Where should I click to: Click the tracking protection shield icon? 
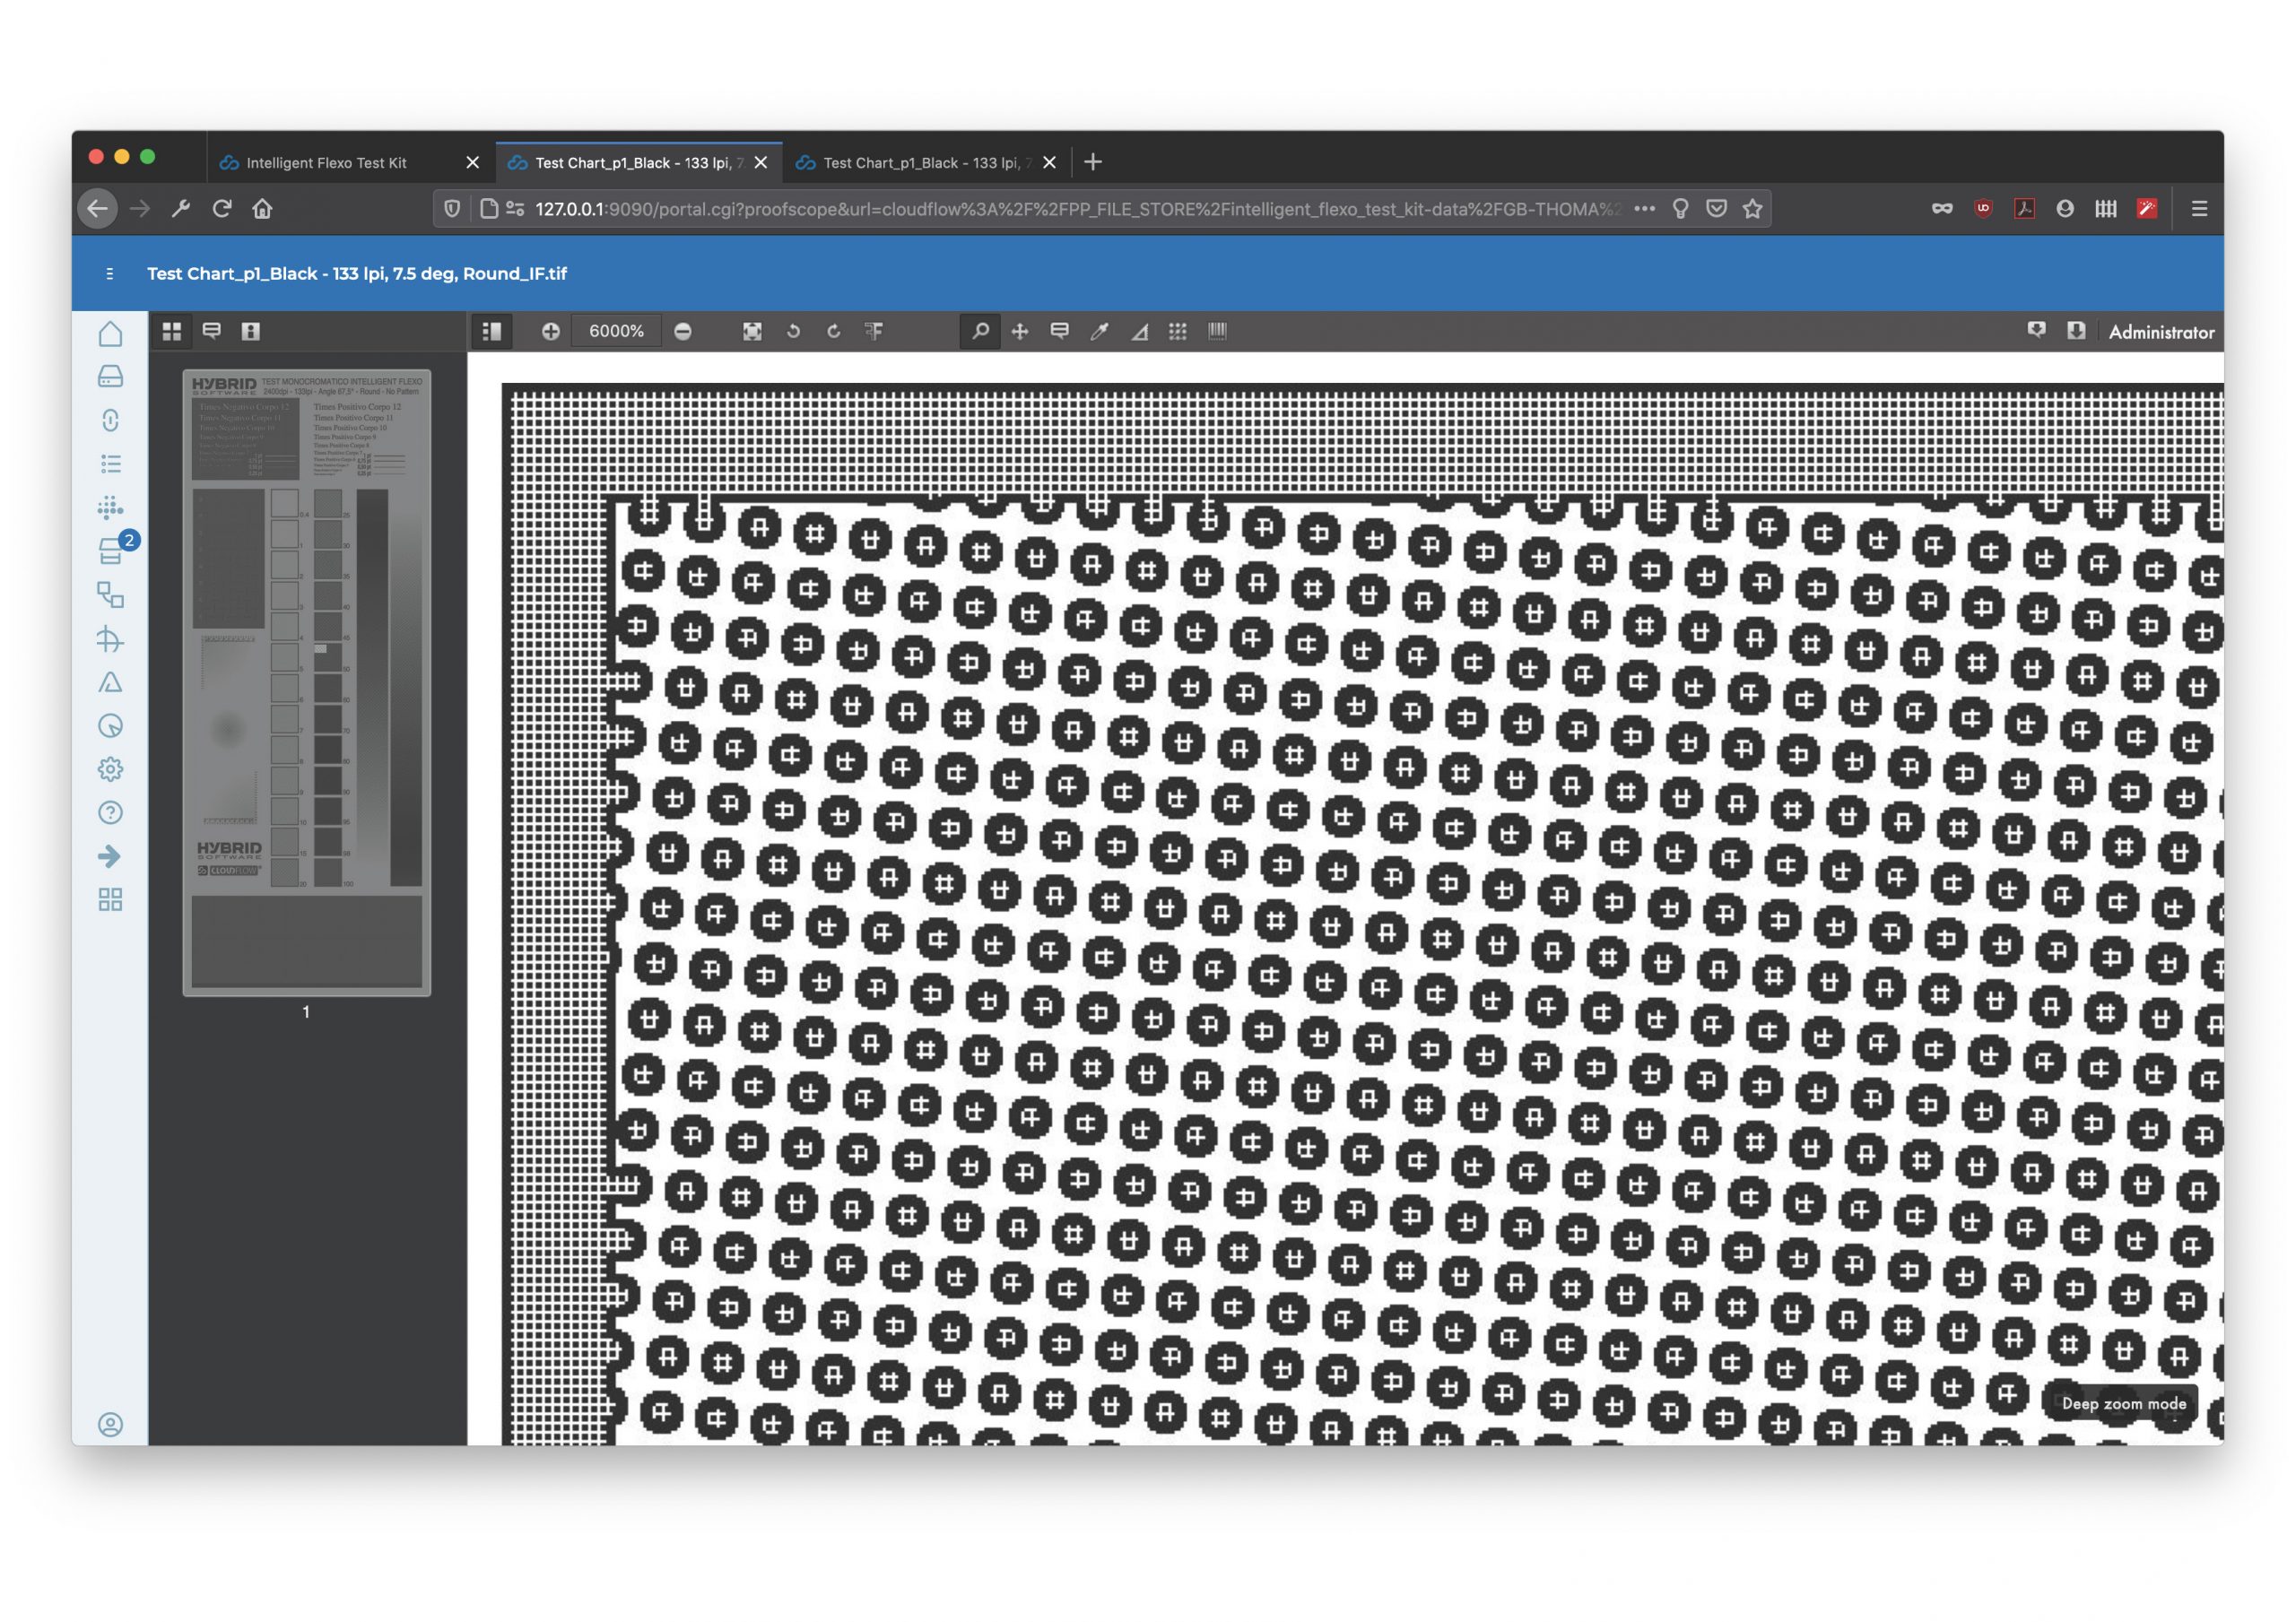tap(452, 209)
